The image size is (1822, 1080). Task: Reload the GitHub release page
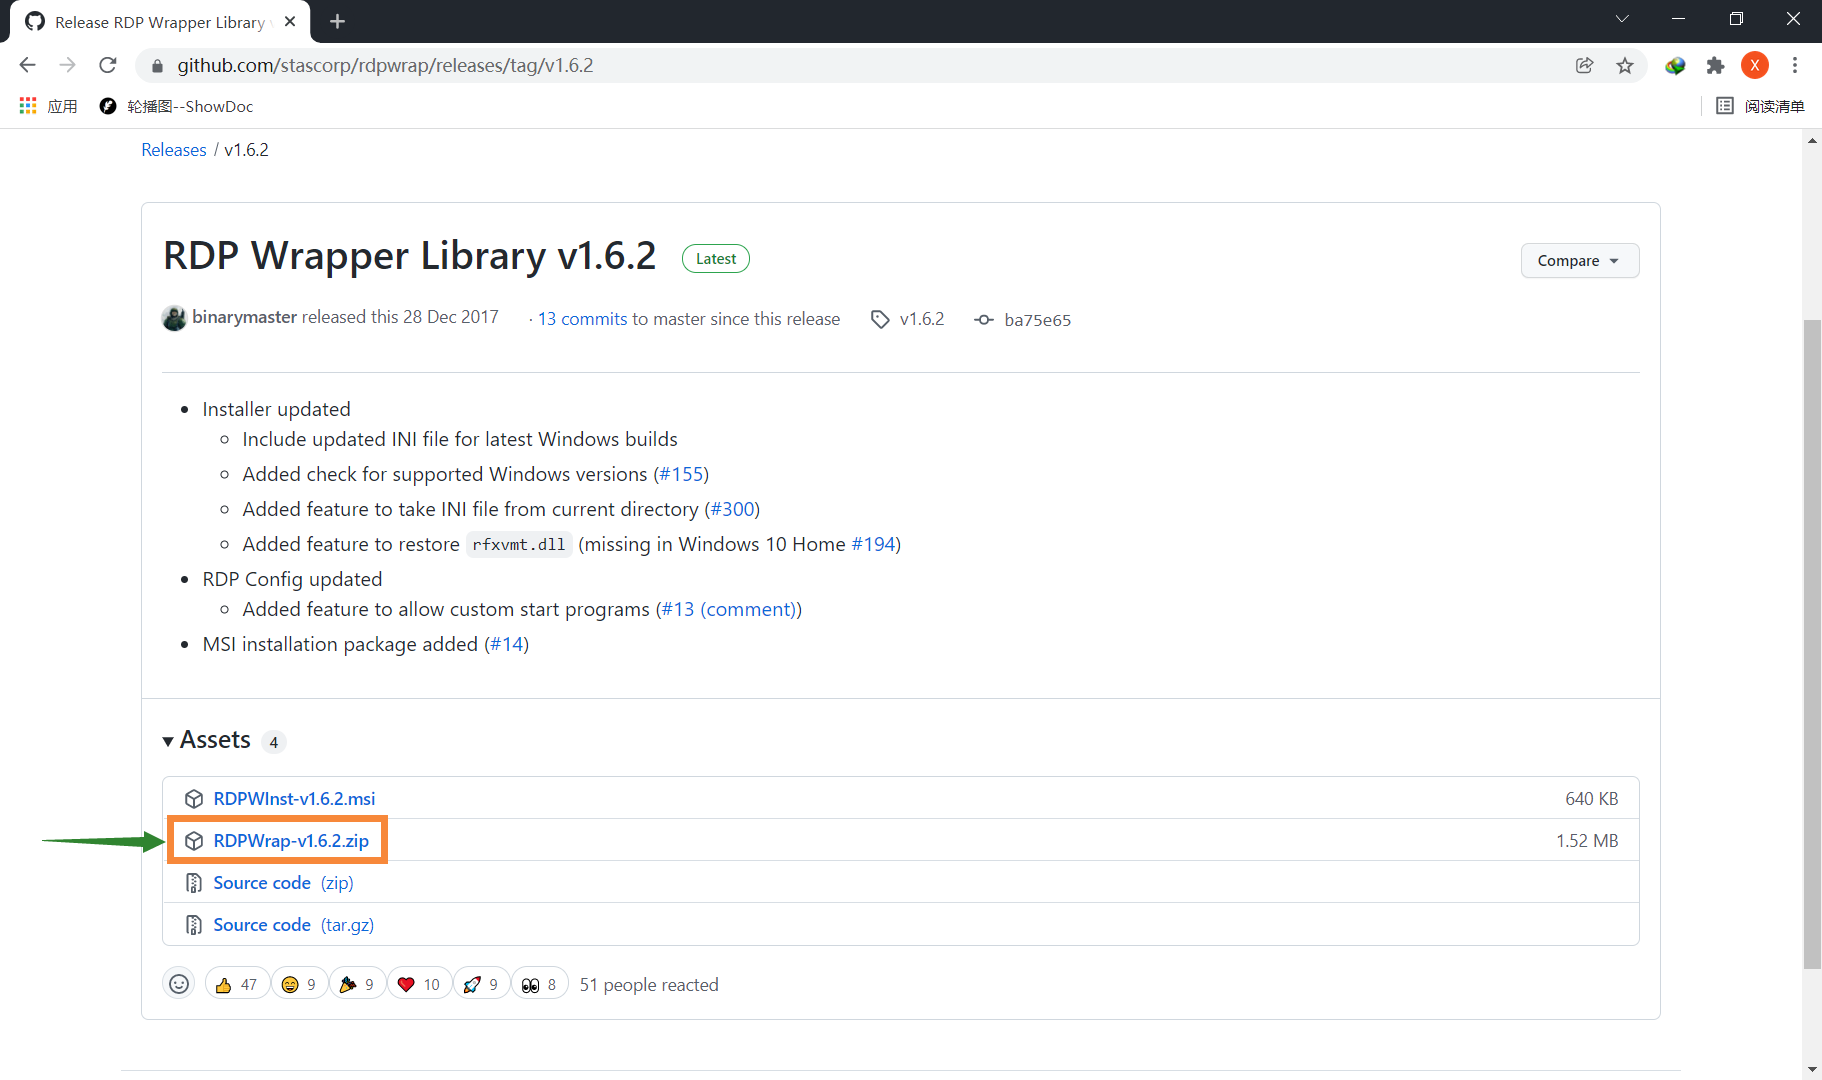pyautogui.click(x=108, y=65)
